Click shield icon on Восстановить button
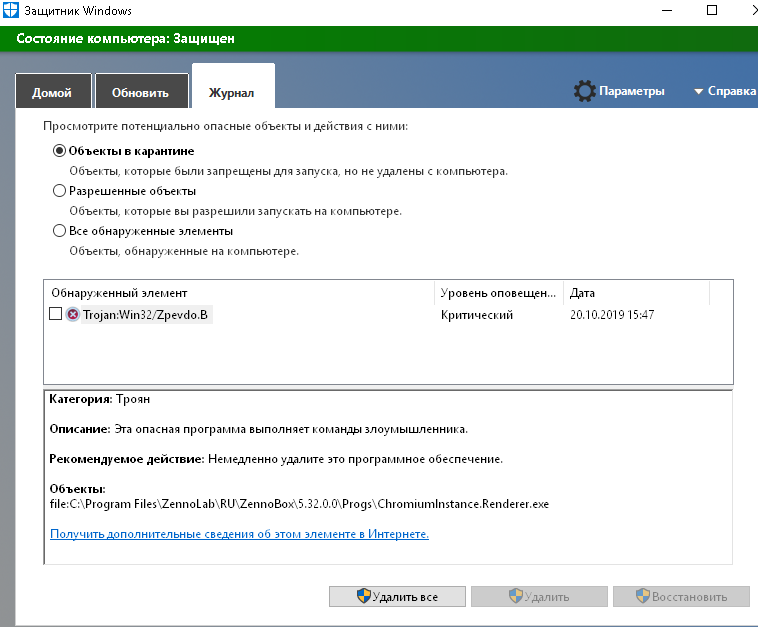This screenshot has height=627, width=758. (x=642, y=596)
